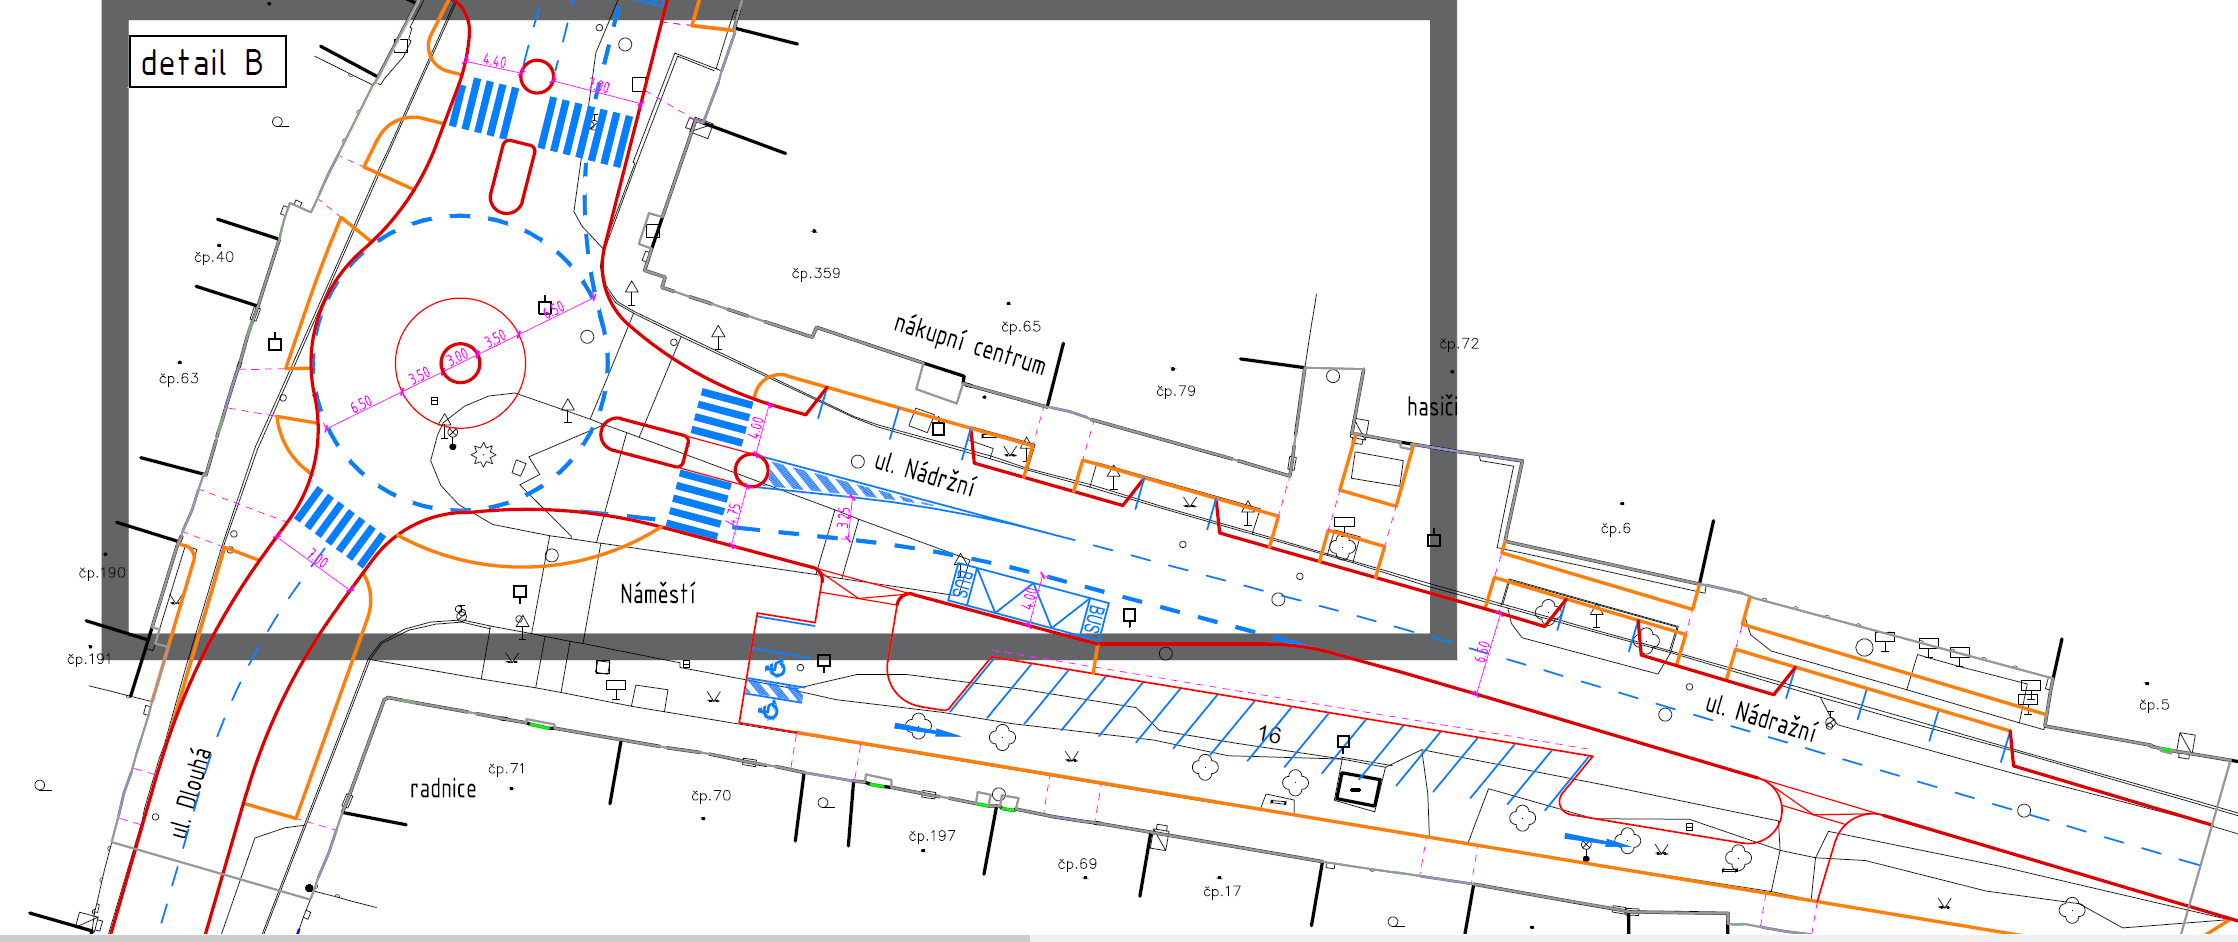2238x942 pixels.
Task: Click the blue arrow right of the wheelchair spaces
Action: (926, 730)
